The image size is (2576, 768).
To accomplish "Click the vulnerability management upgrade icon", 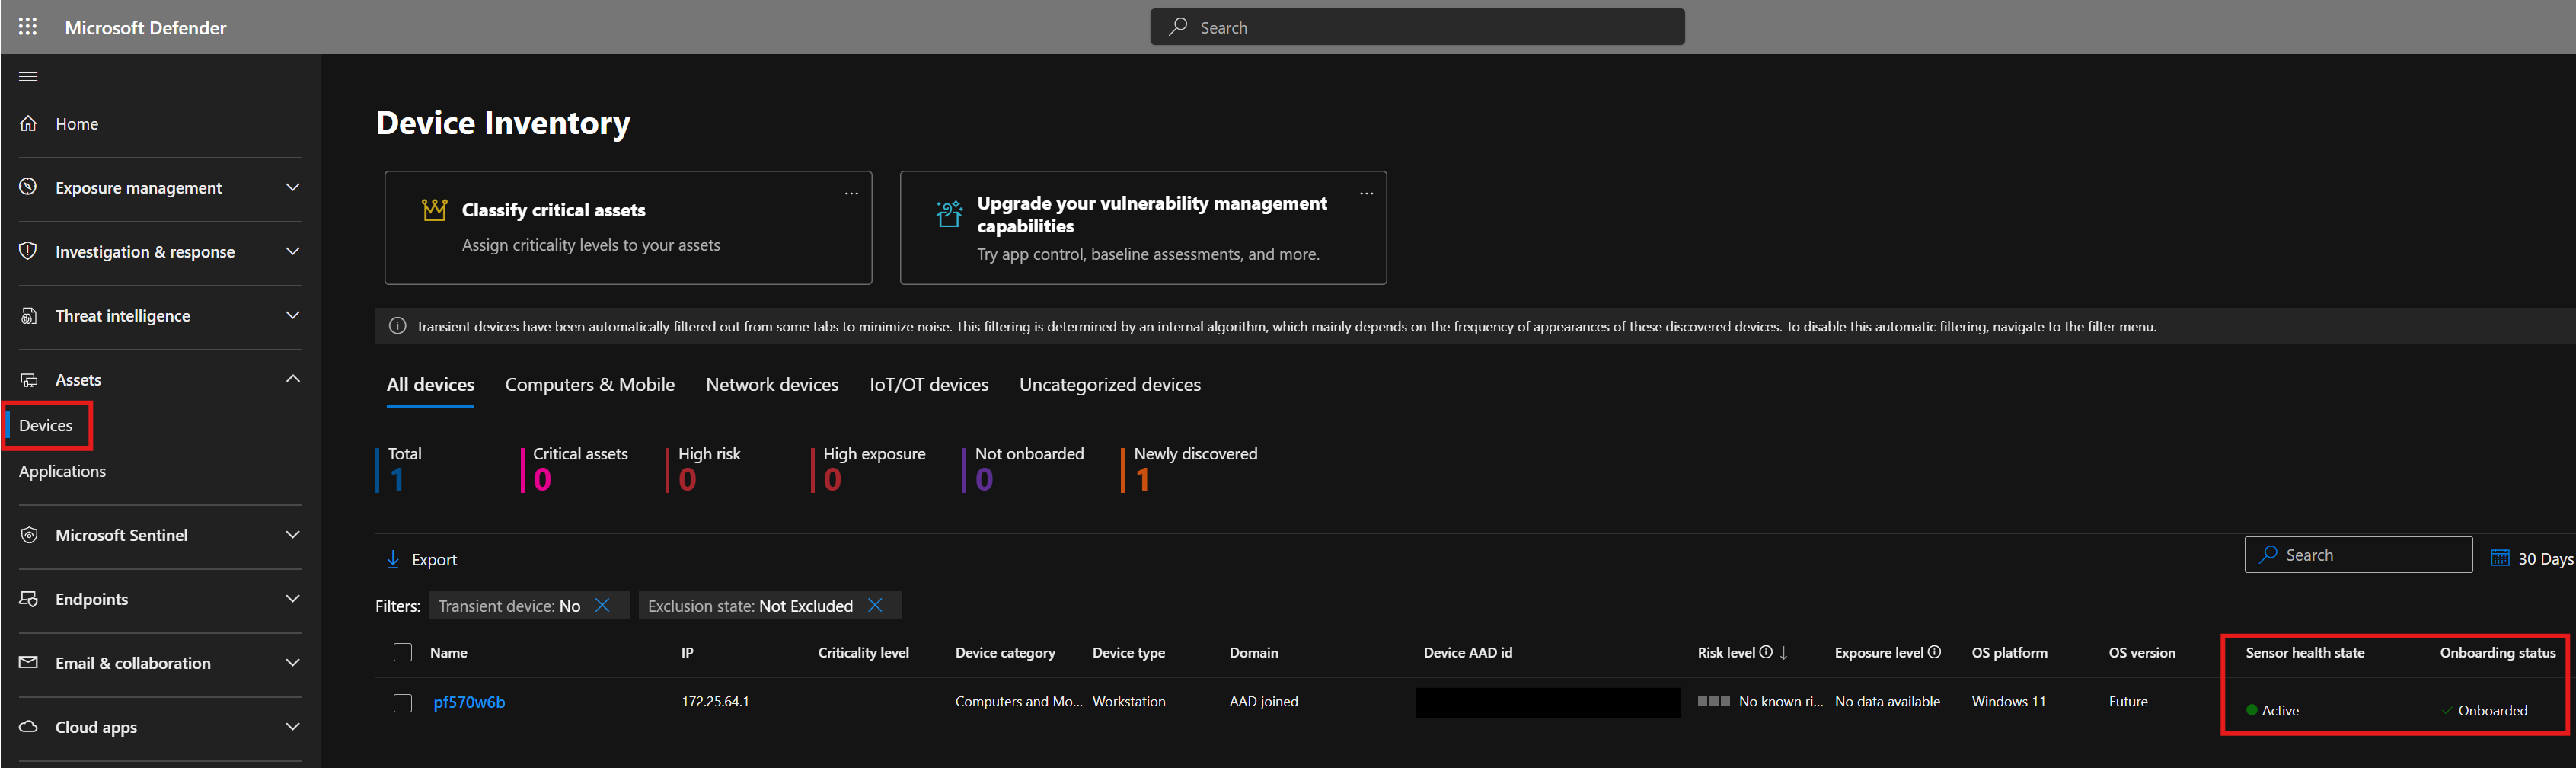I will (x=949, y=214).
